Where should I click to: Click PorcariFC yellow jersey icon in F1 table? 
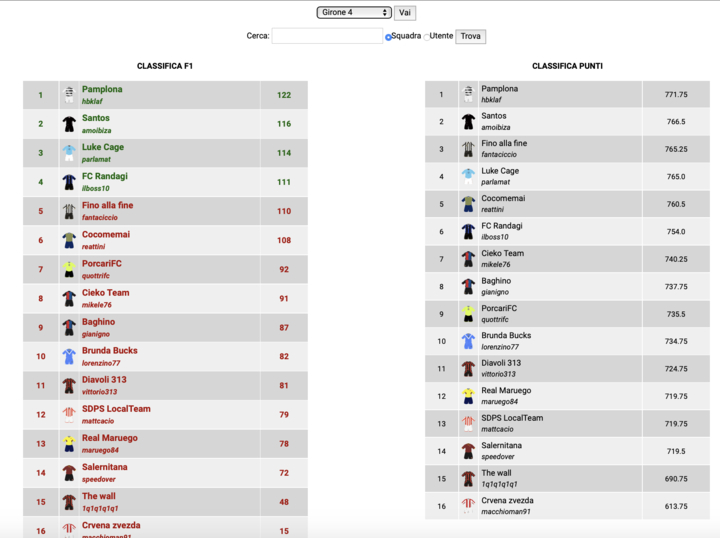pos(68,269)
